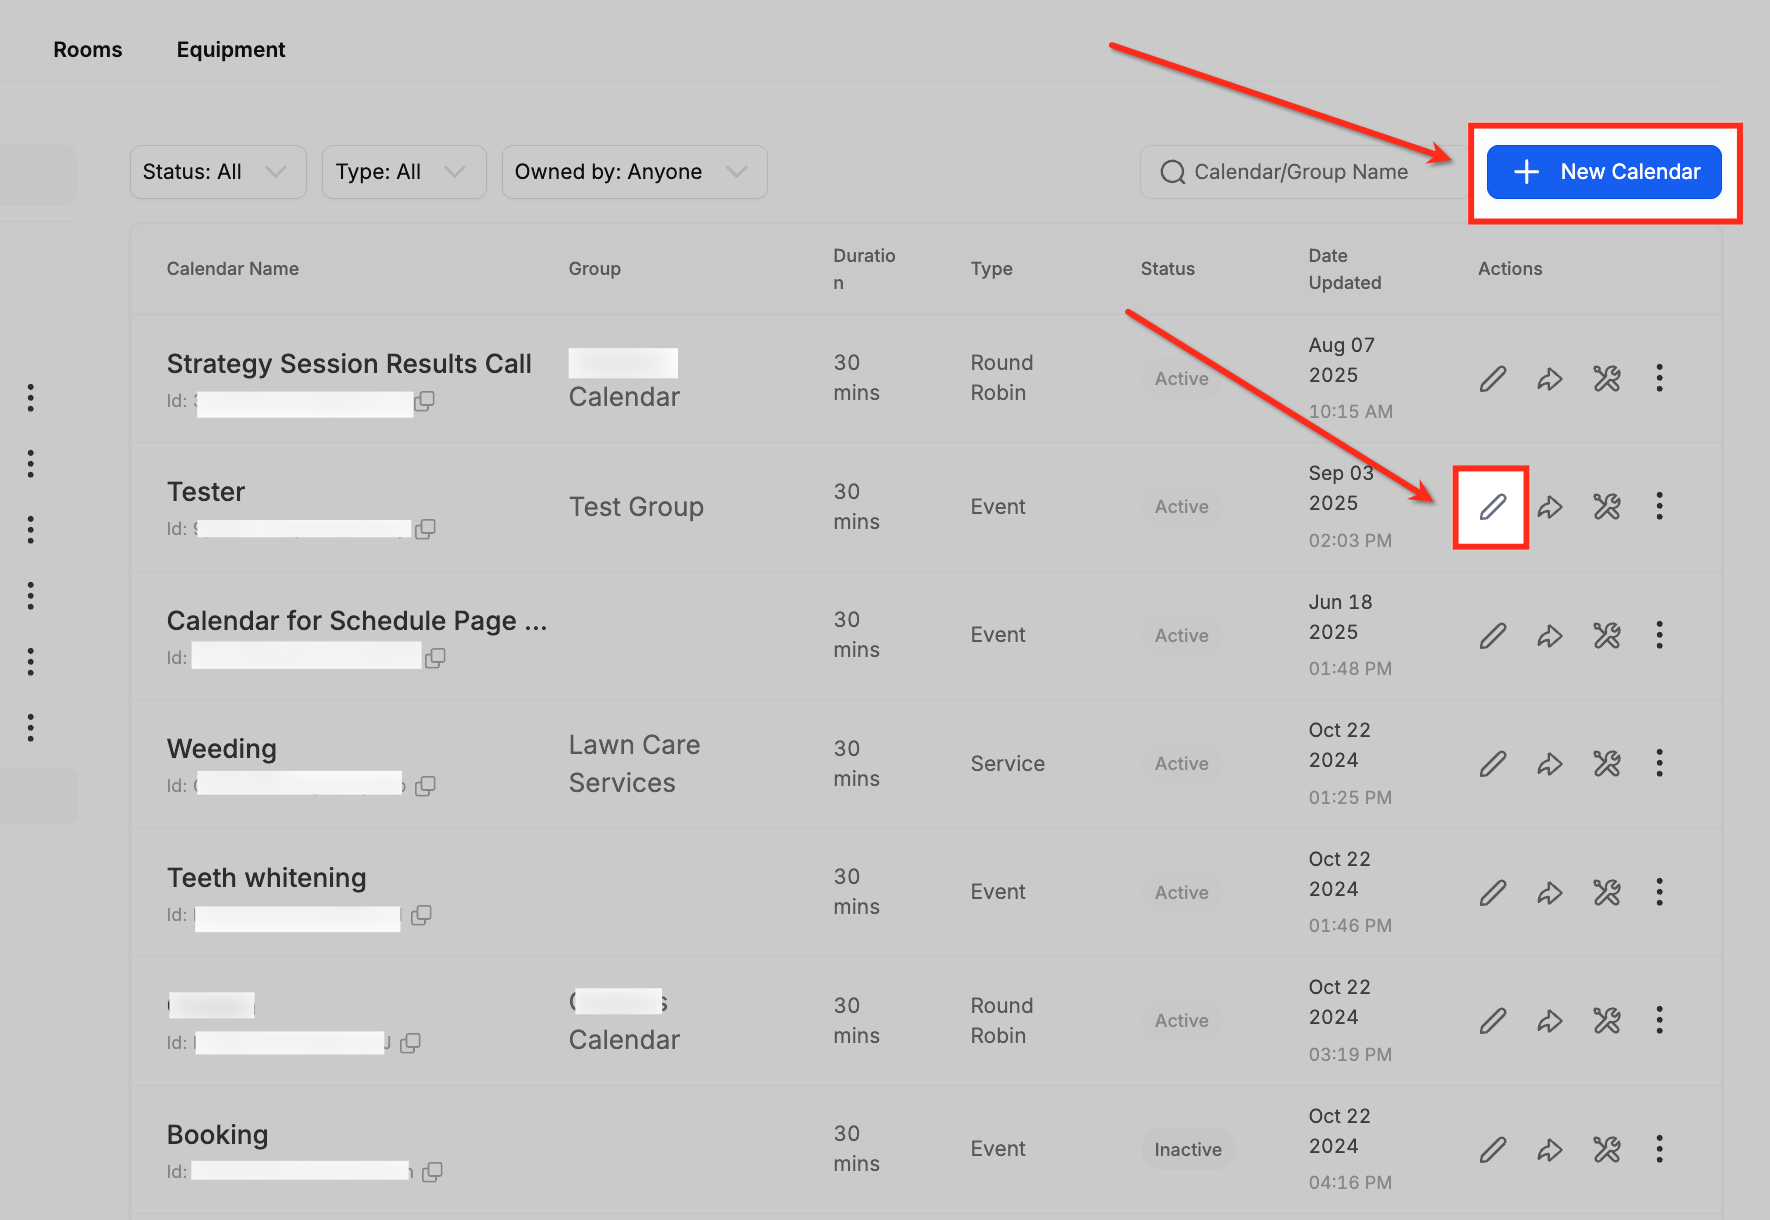The image size is (1770, 1220).
Task: Copy the ID of Strategy Session Results Call
Action: coord(424,401)
